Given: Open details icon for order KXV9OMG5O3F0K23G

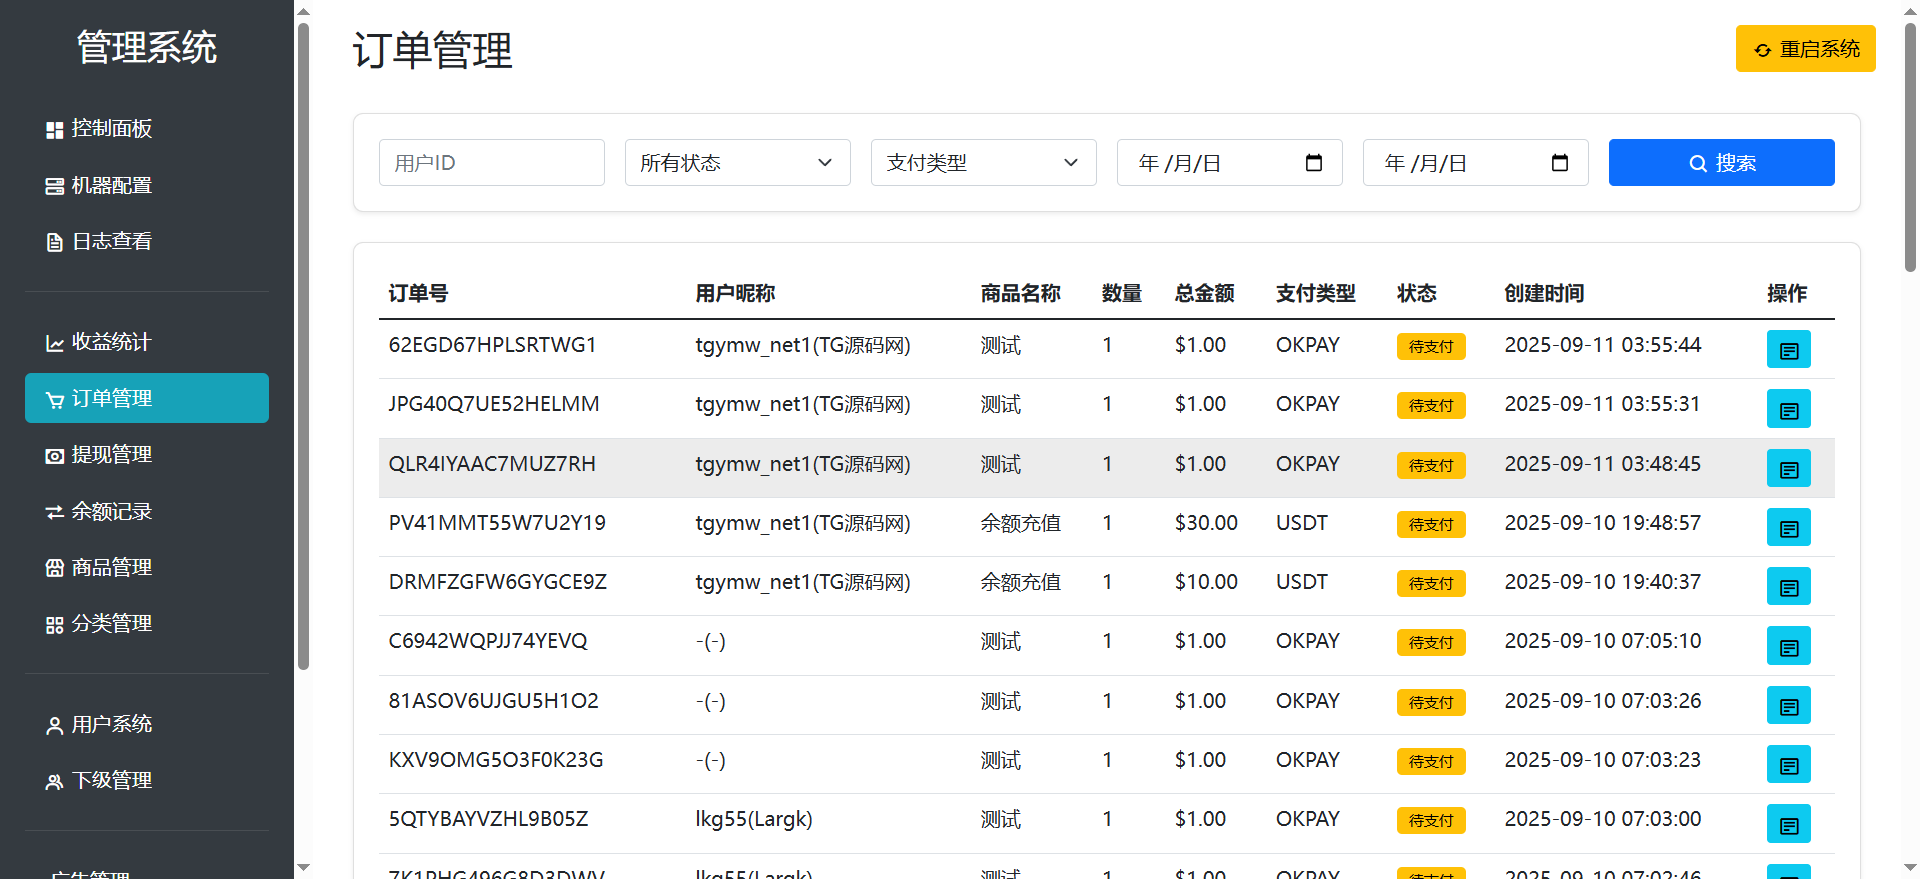Looking at the screenshot, I should pos(1788,765).
